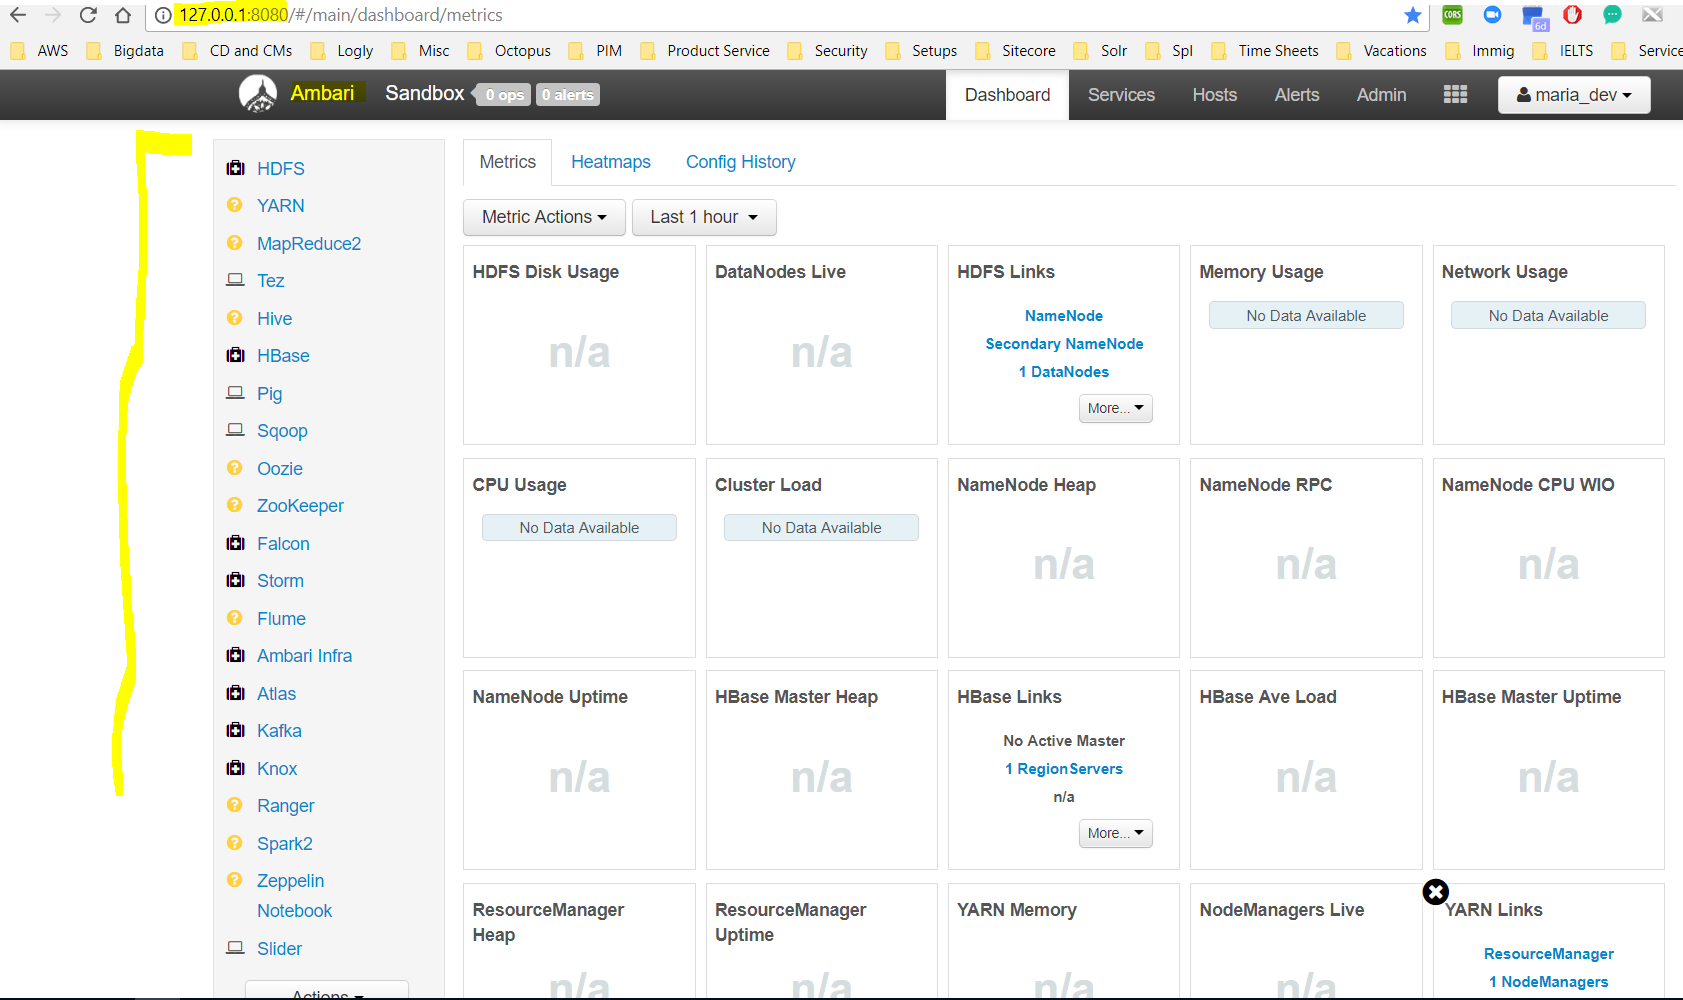Go to the Services menu
Screen dimensions: 1683x1000
1121,95
